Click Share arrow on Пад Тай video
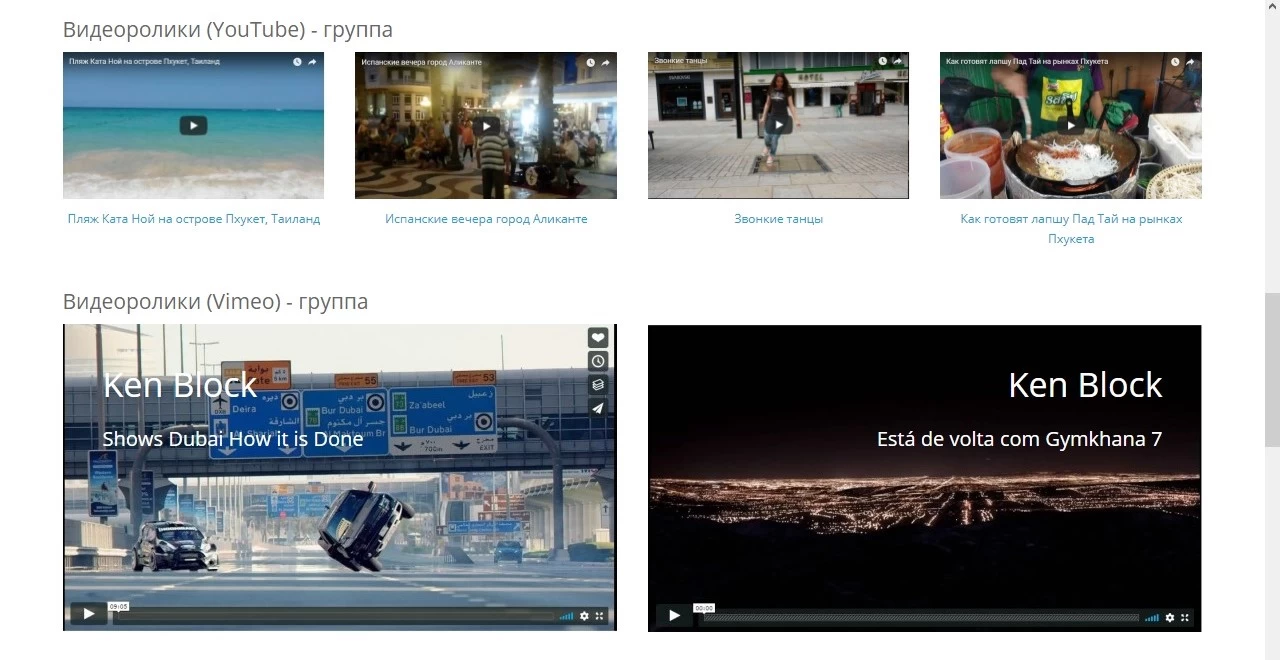 pos(1190,62)
